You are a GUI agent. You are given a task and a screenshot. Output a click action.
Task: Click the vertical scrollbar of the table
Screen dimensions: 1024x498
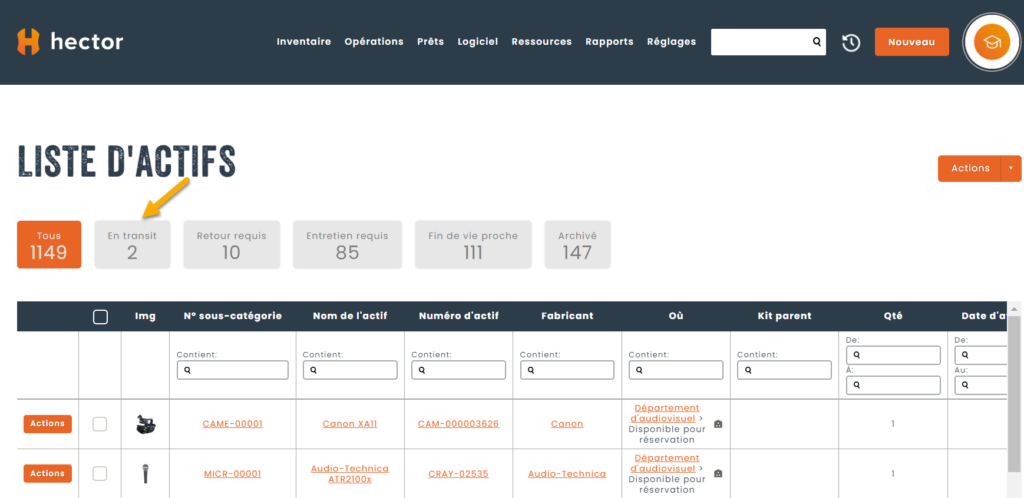pos(1014,400)
